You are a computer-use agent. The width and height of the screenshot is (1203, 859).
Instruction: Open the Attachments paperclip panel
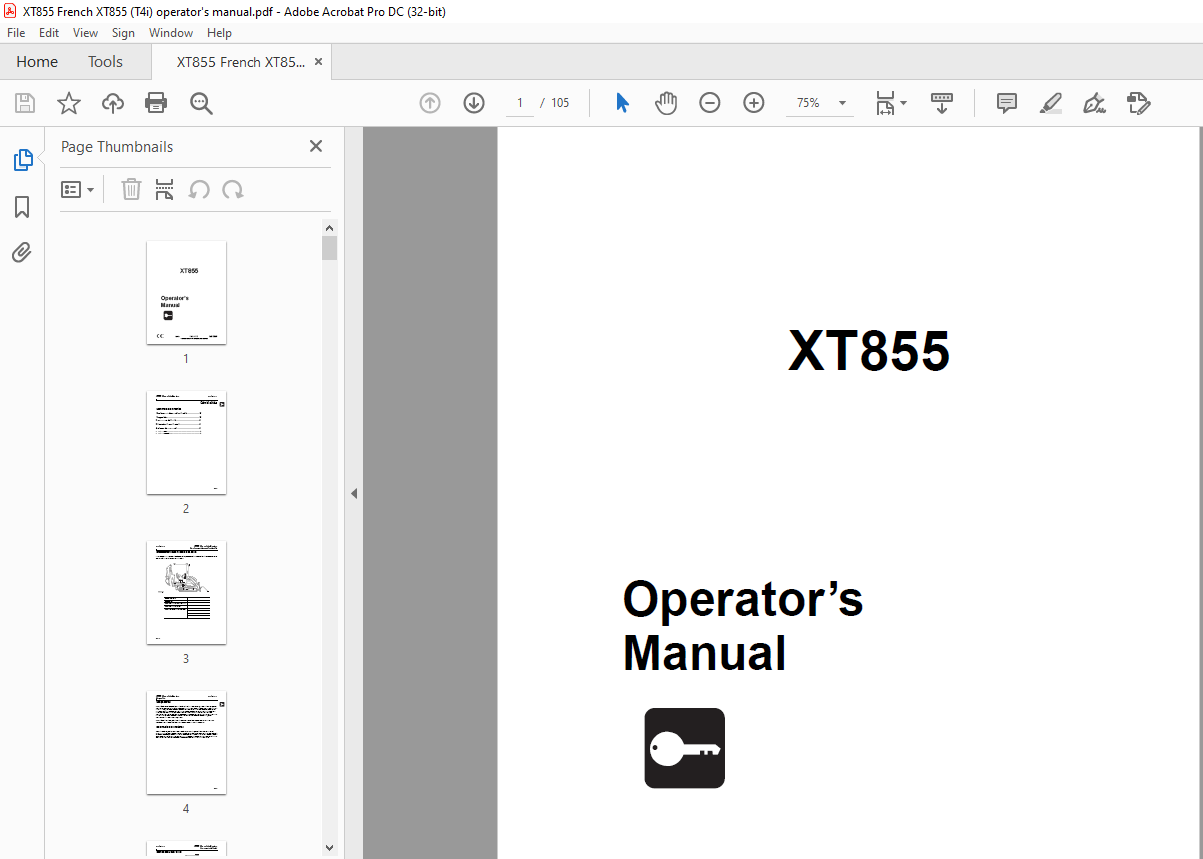pos(22,252)
